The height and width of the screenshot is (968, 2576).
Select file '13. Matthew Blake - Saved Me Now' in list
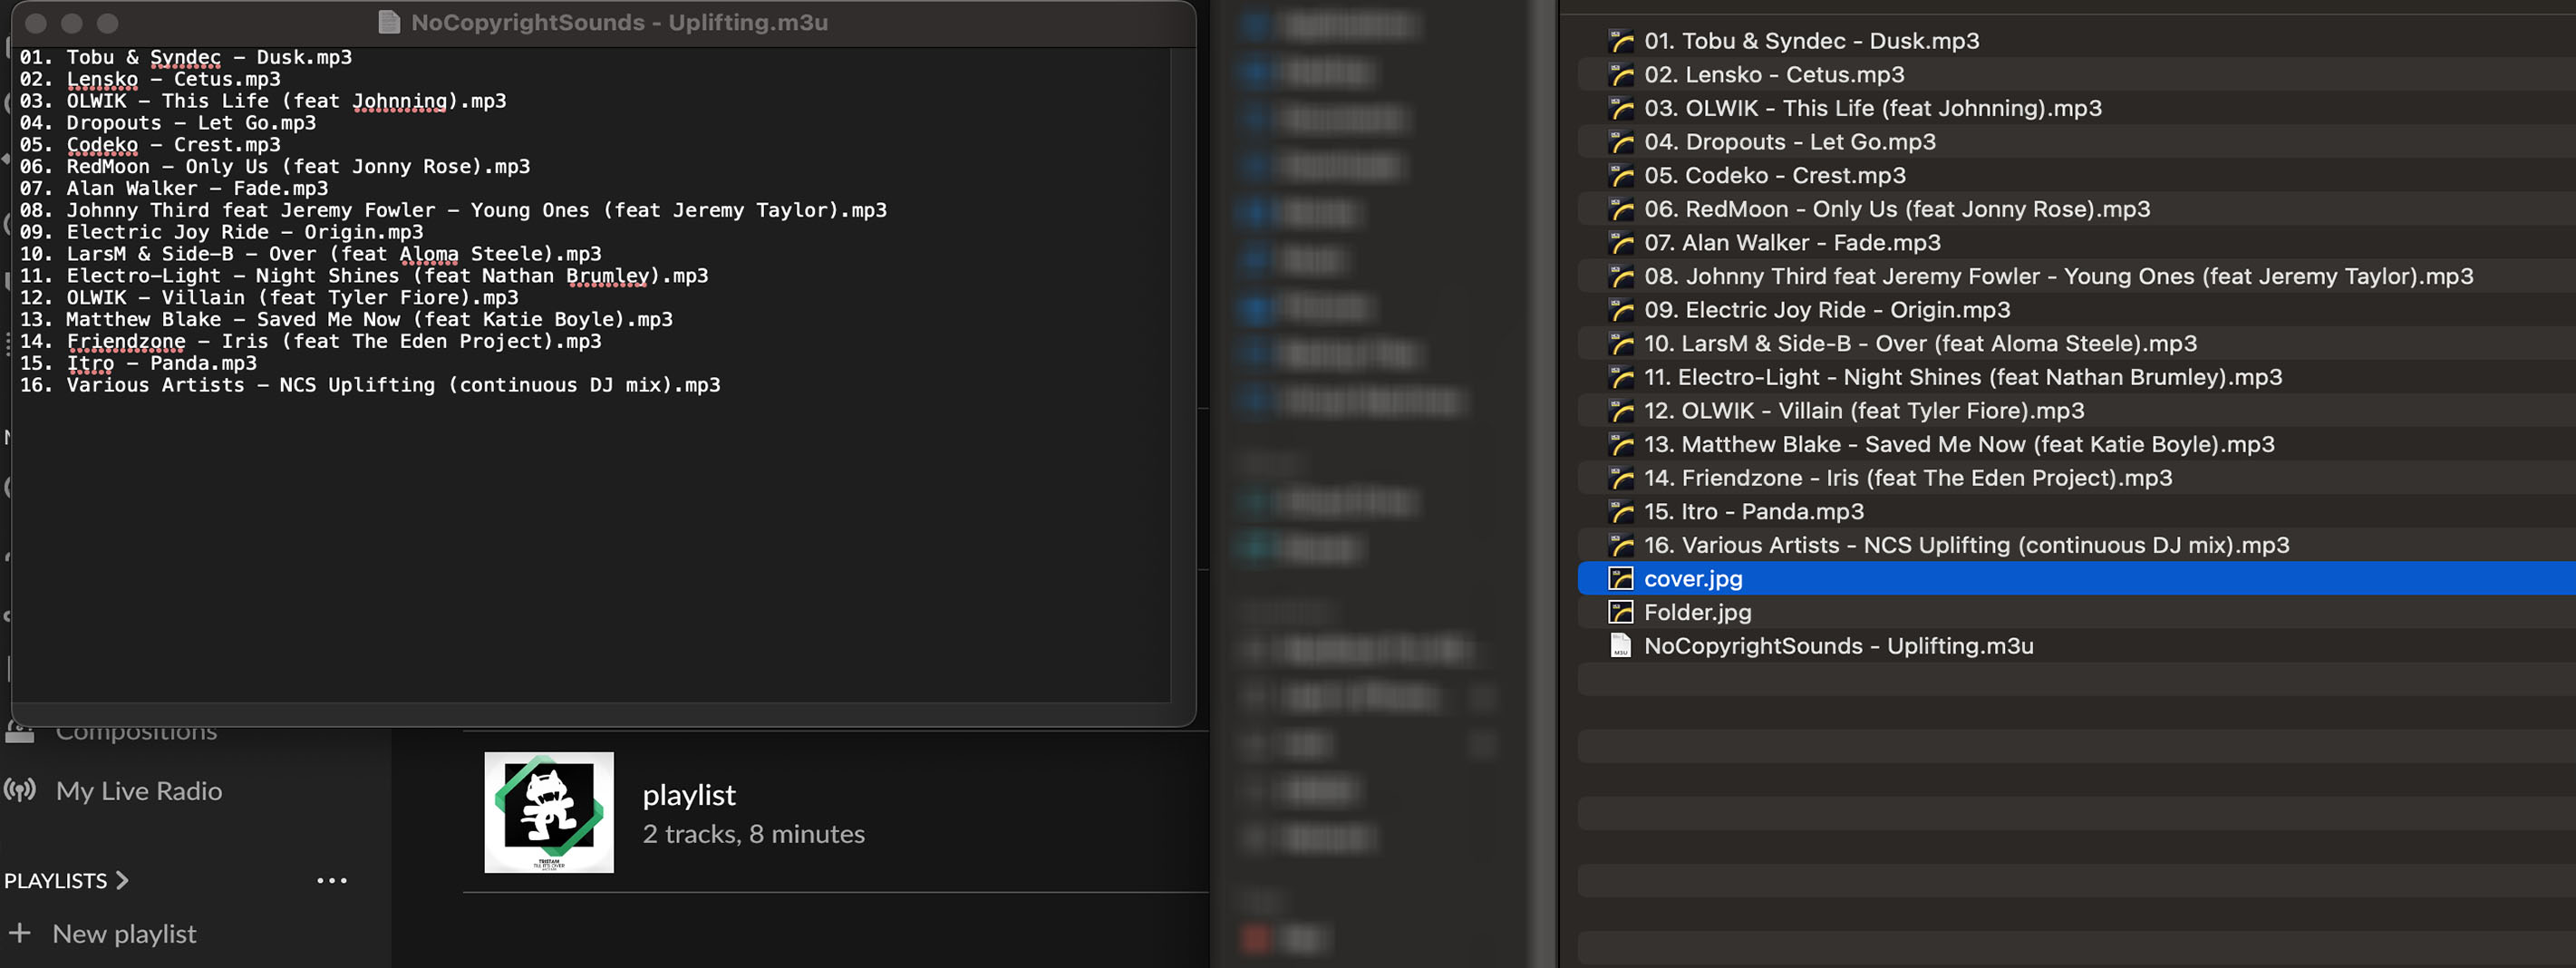(1959, 445)
